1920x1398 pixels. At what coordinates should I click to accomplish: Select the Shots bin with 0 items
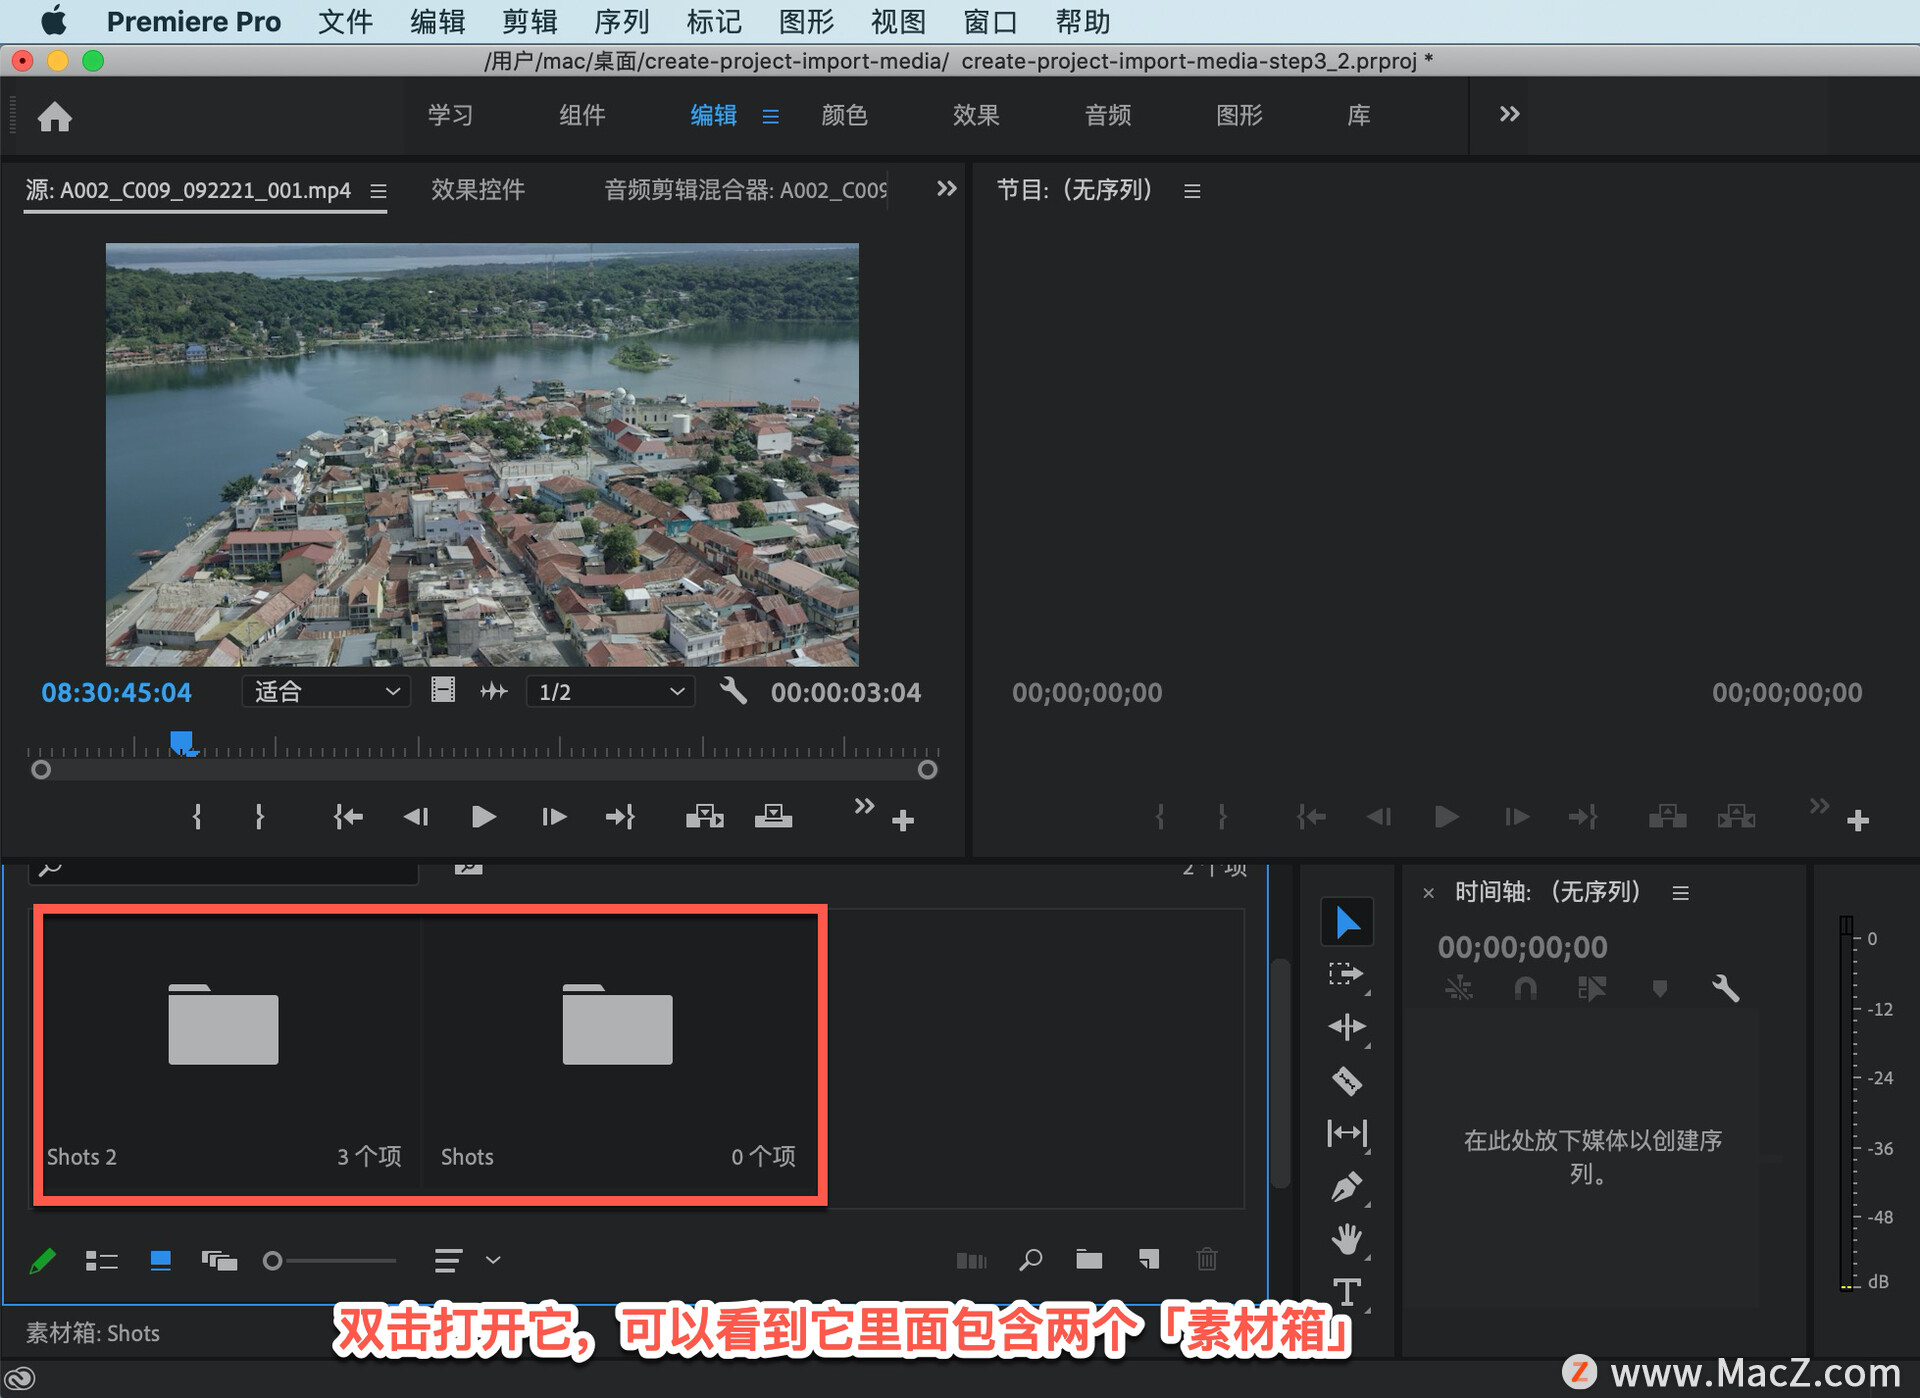click(x=617, y=1024)
